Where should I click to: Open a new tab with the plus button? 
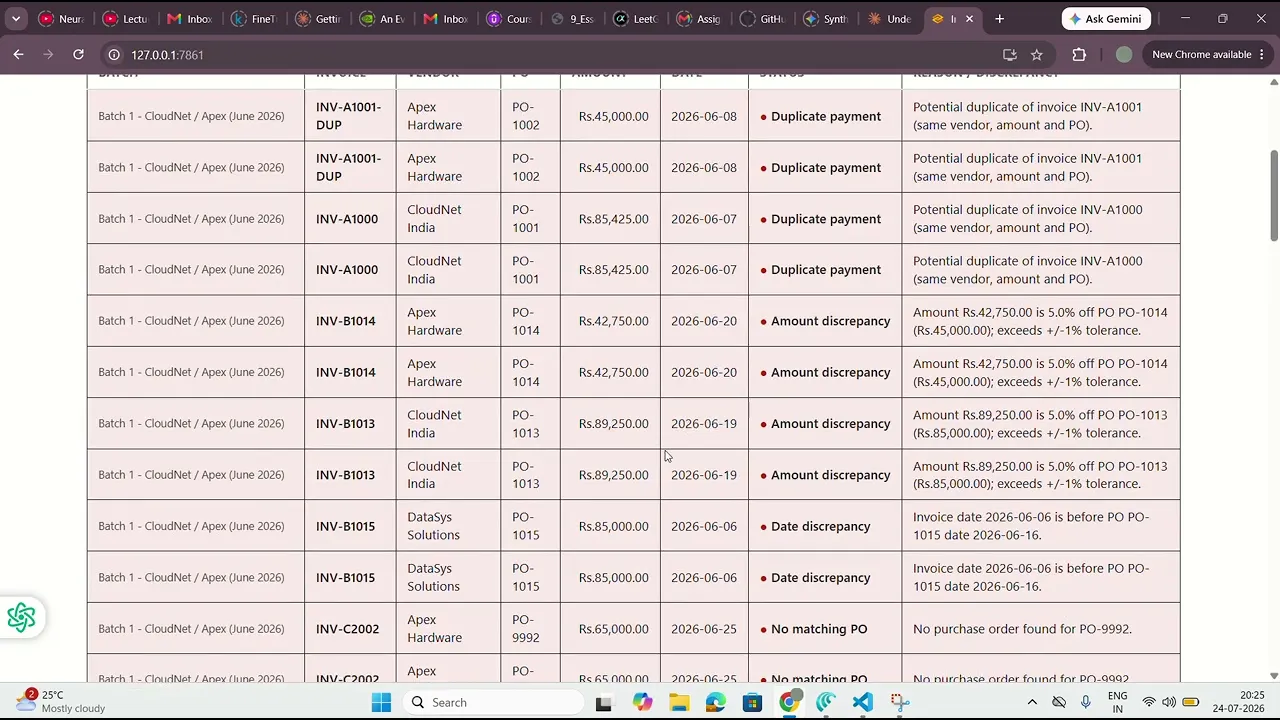999,18
